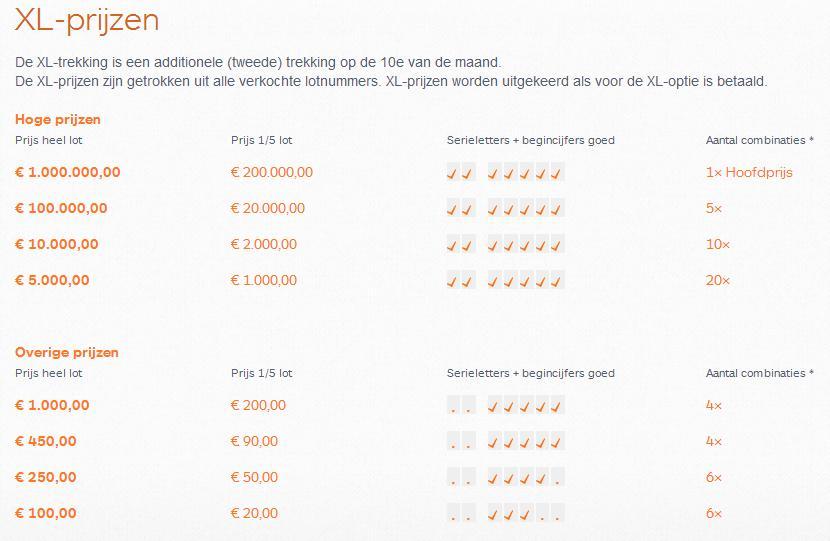Click first digit checkmark in €450,00 row

pyautogui.click(x=494, y=442)
